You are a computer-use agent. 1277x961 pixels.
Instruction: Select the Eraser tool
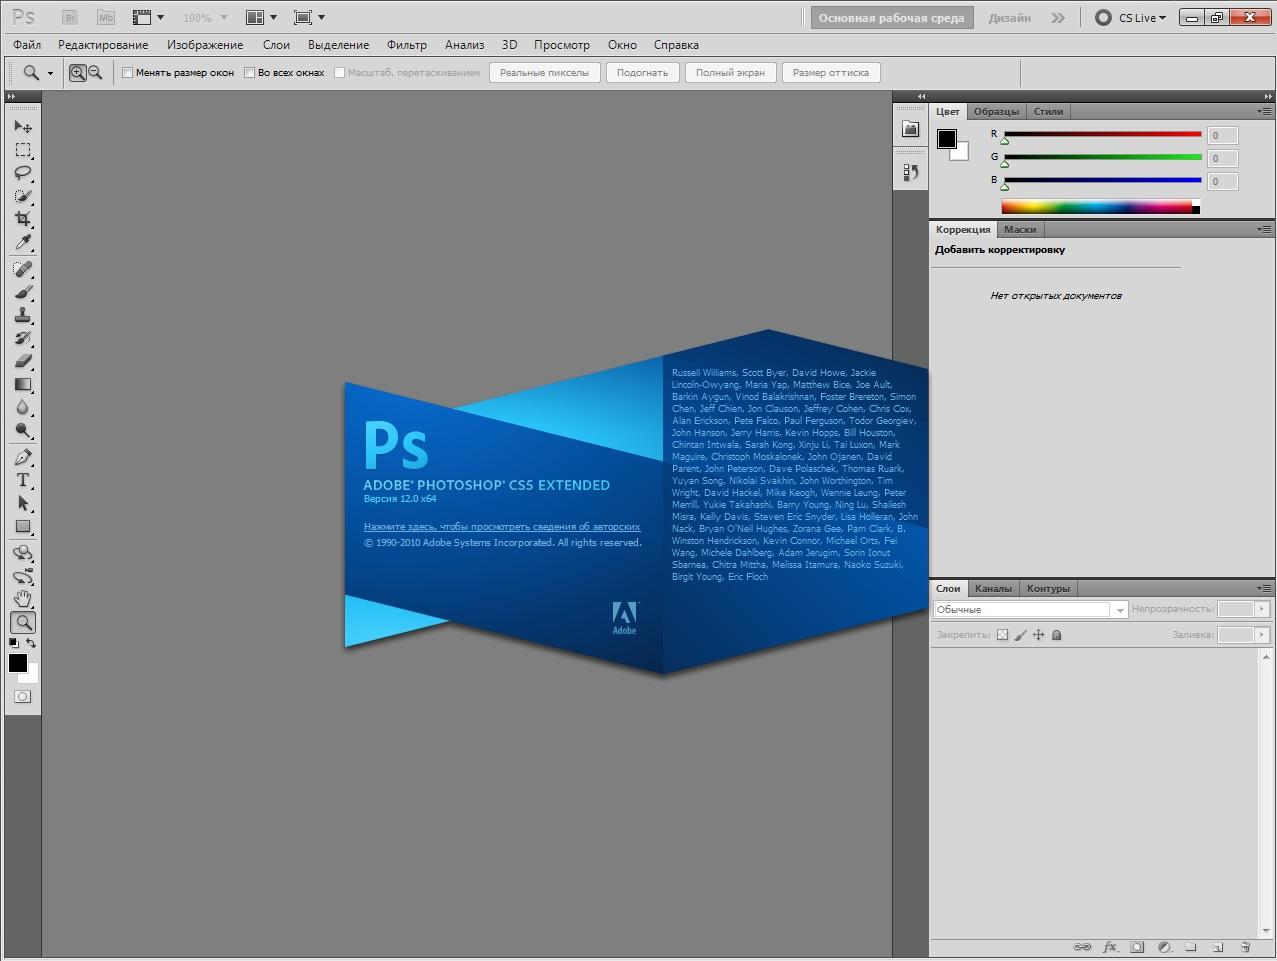[x=23, y=361]
